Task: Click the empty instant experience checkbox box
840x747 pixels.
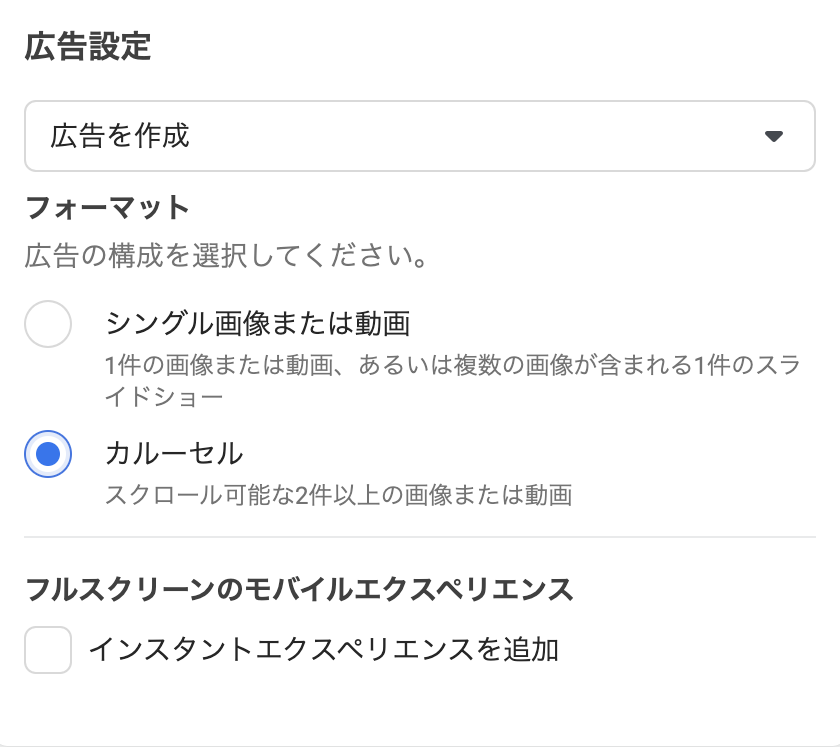Action: click(x=47, y=647)
